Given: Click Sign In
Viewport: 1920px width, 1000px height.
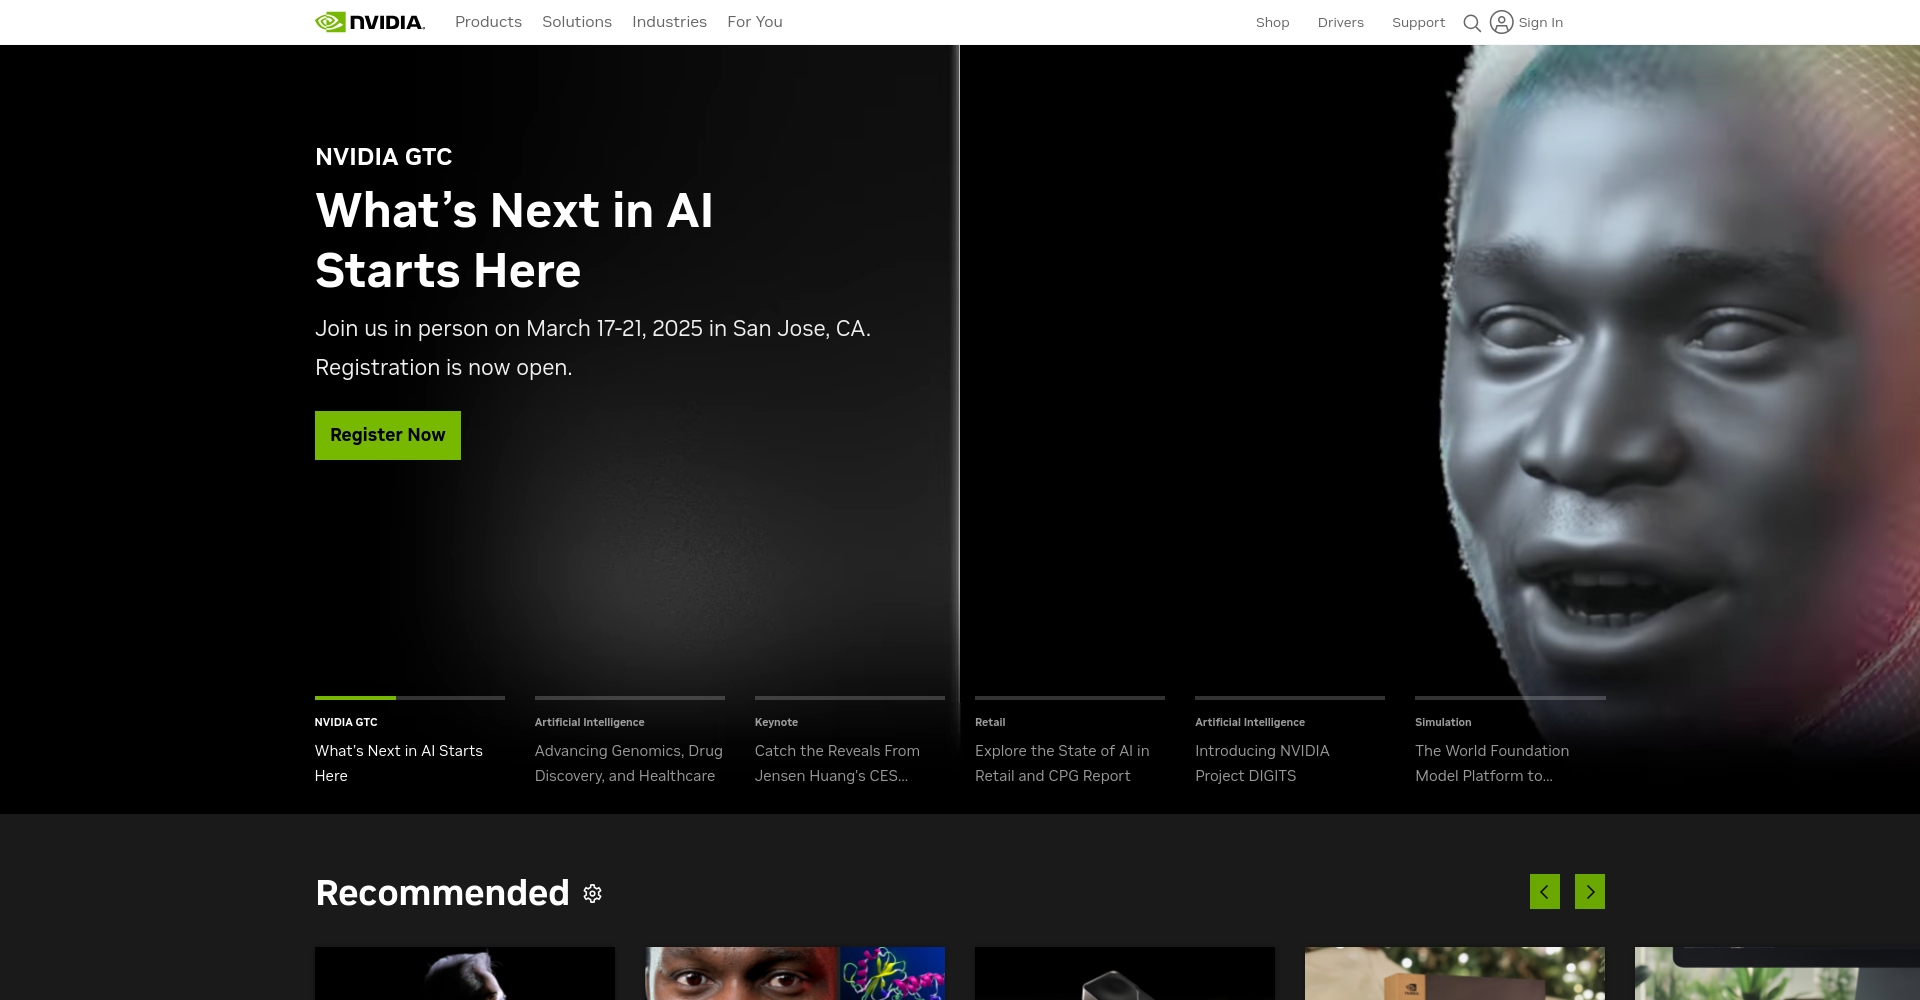Looking at the screenshot, I should pyautogui.click(x=1540, y=23).
